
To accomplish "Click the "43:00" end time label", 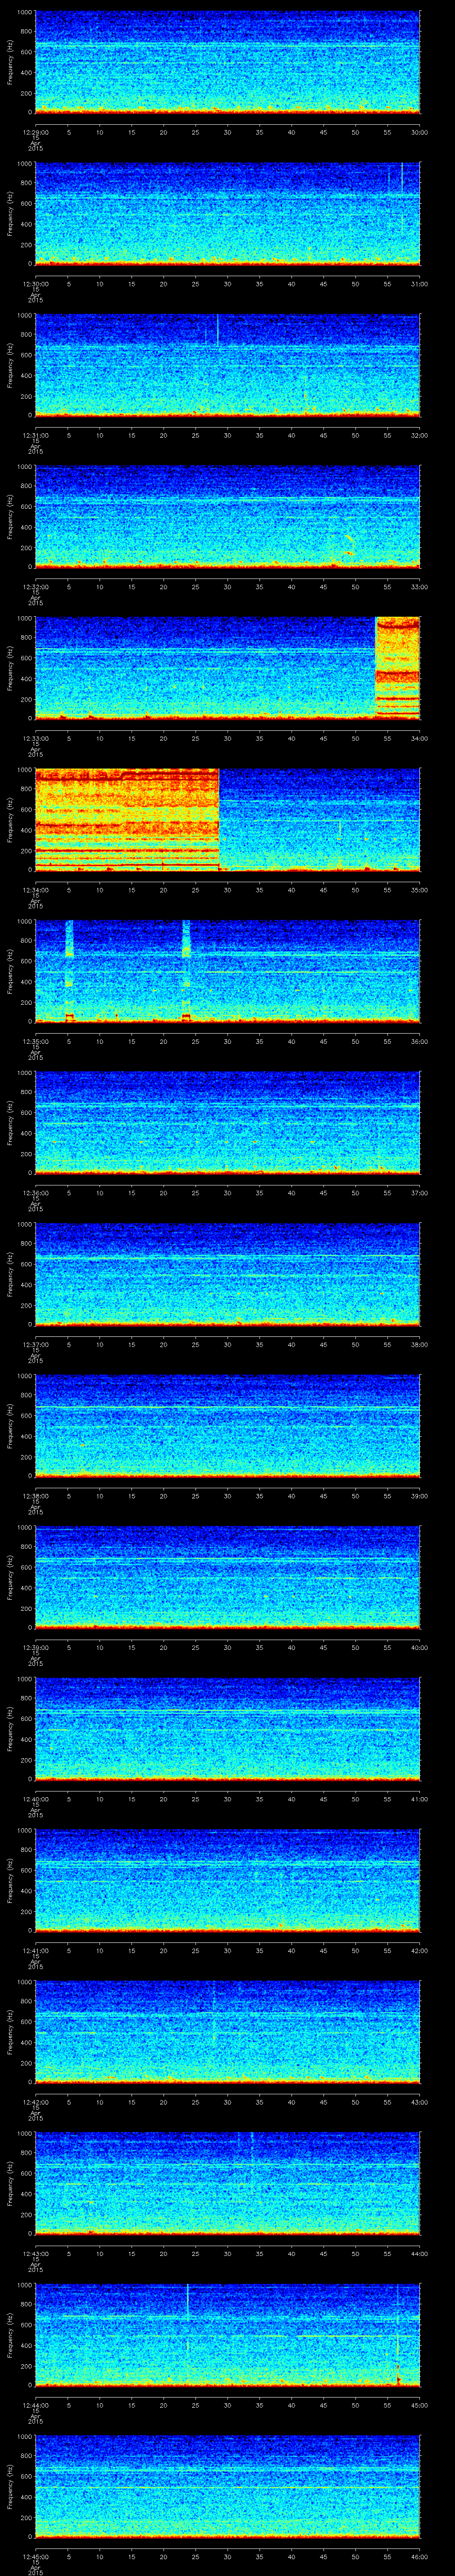I will (x=420, y=2102).
